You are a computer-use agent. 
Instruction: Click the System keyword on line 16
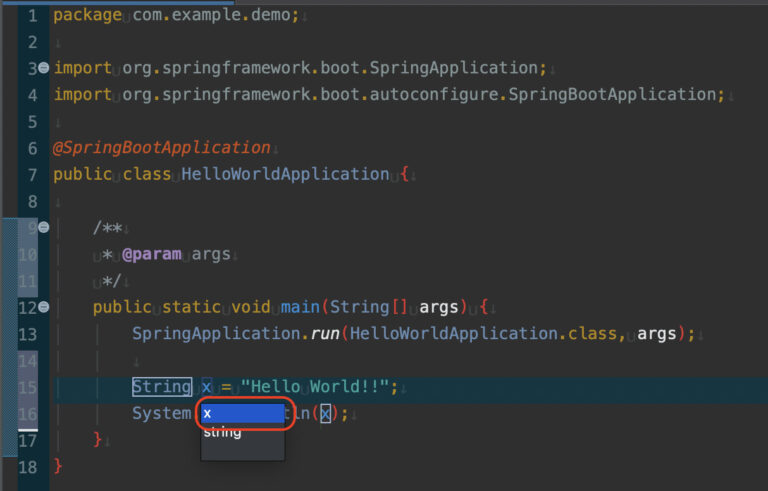[x=161, y=413]
